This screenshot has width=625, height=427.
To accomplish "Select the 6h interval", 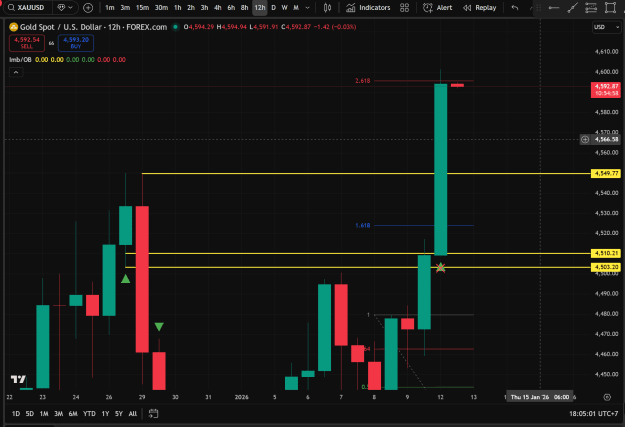I will pos(231,8).
